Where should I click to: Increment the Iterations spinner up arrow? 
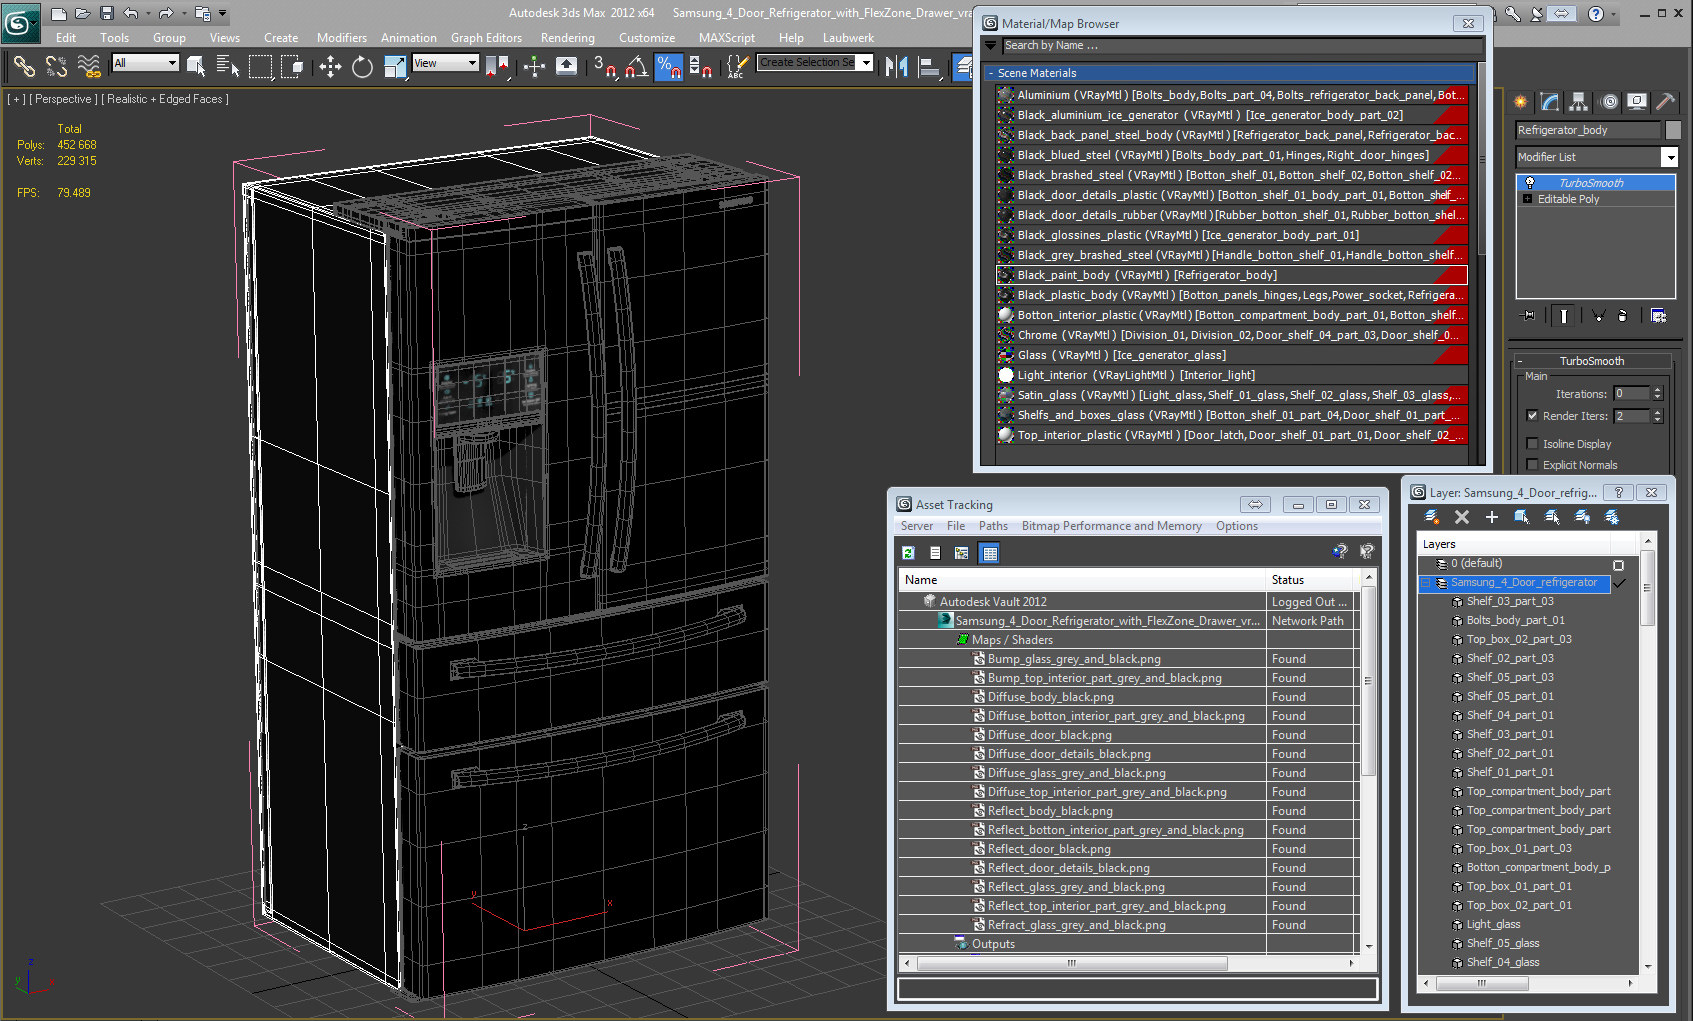[1657, 390]
